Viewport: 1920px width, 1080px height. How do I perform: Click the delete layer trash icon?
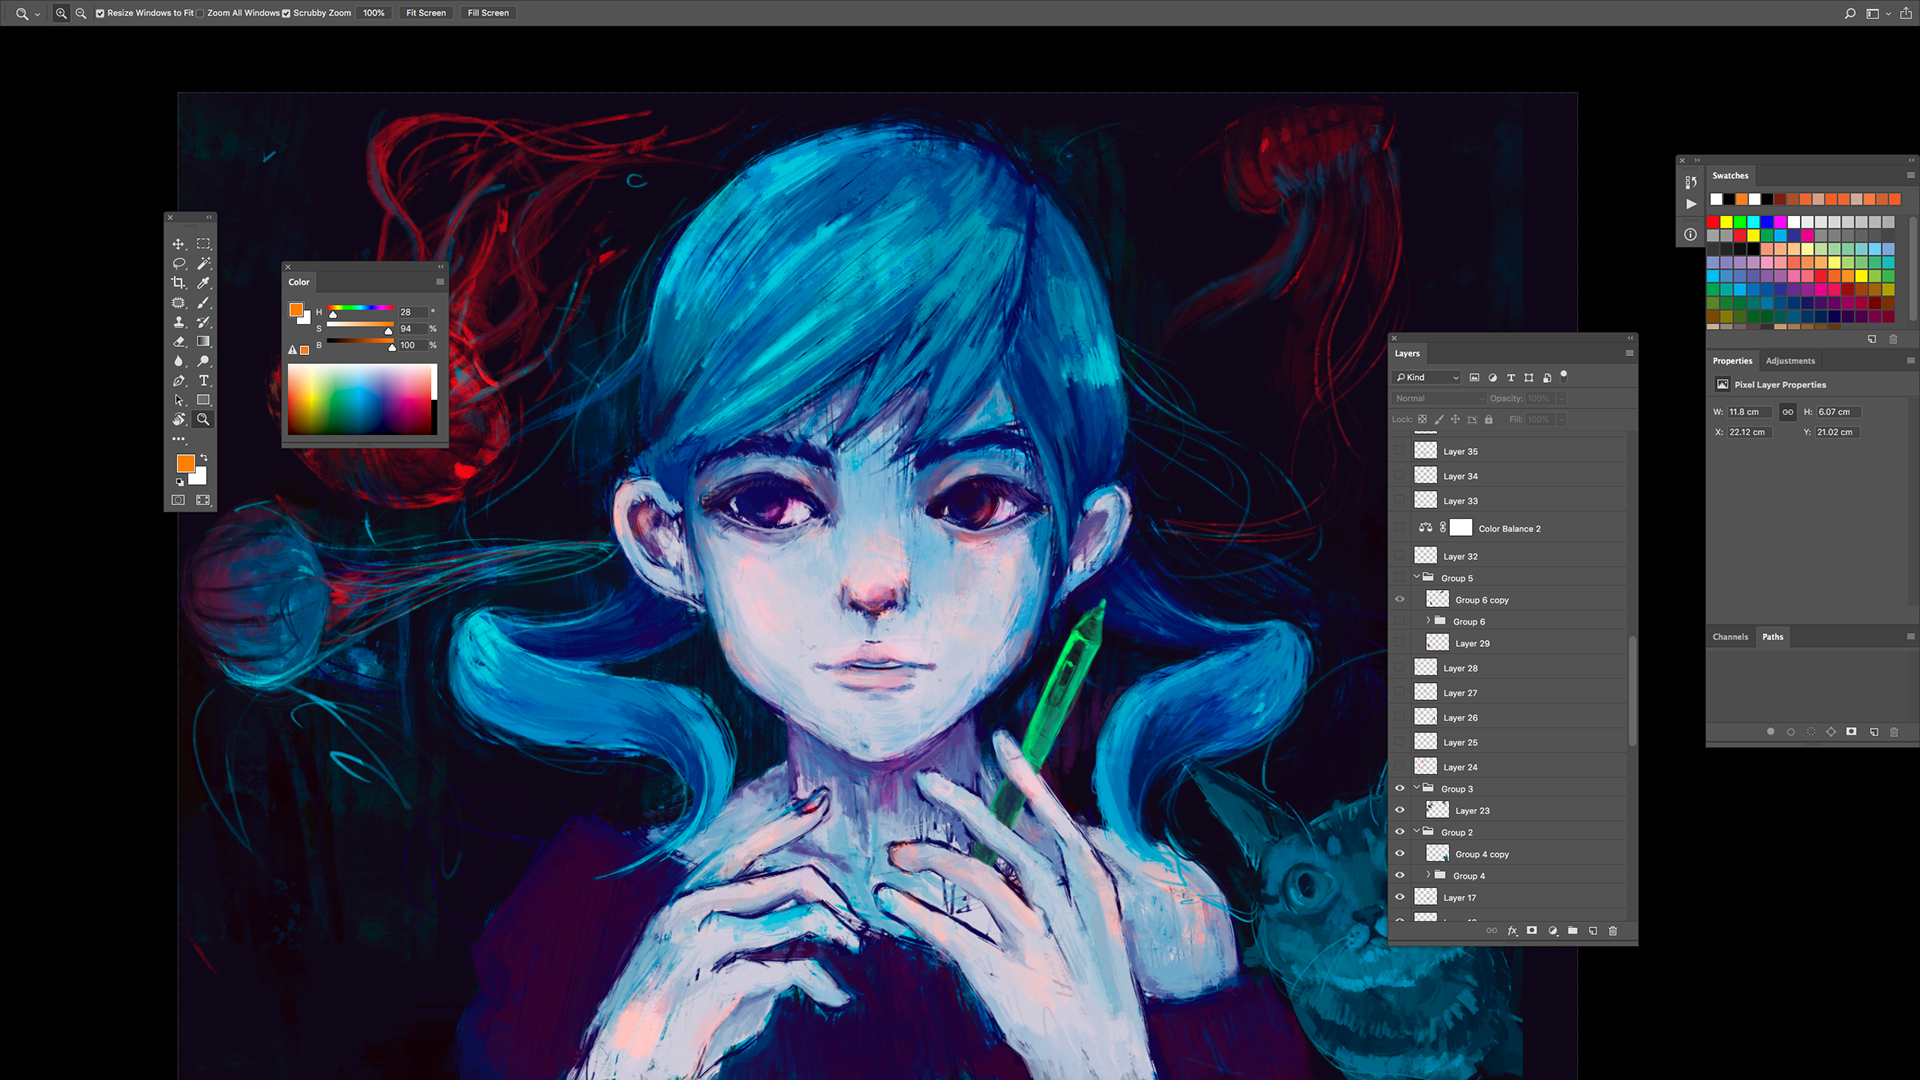(1613, 931)
